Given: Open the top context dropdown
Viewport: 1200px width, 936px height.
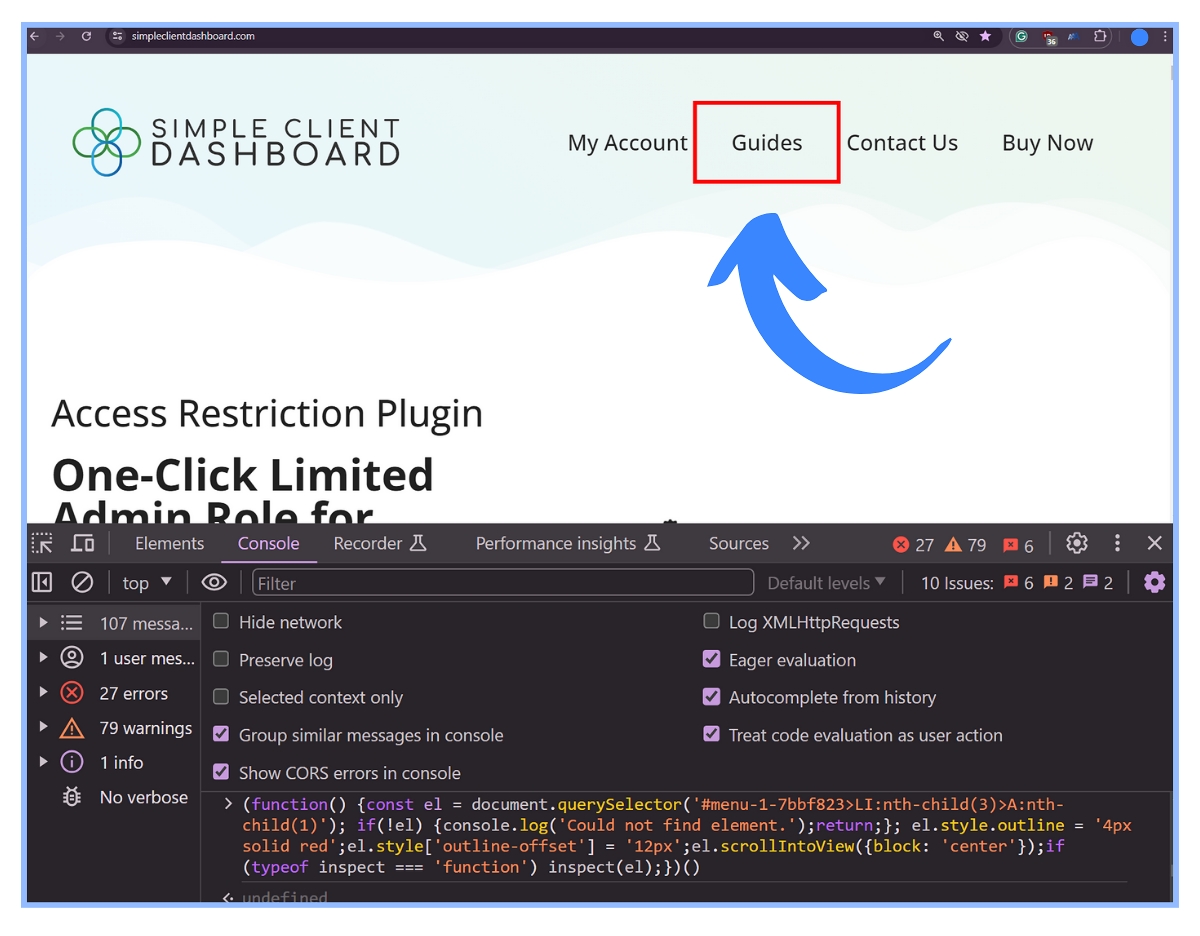Looking at the screenshot, I should click(x=147, y=582).
